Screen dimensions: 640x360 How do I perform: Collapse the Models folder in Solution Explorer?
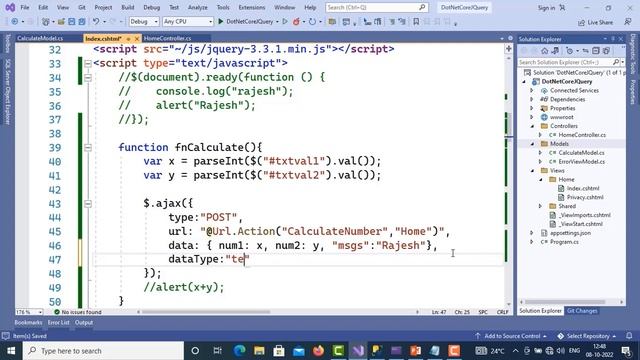(532, 144)
